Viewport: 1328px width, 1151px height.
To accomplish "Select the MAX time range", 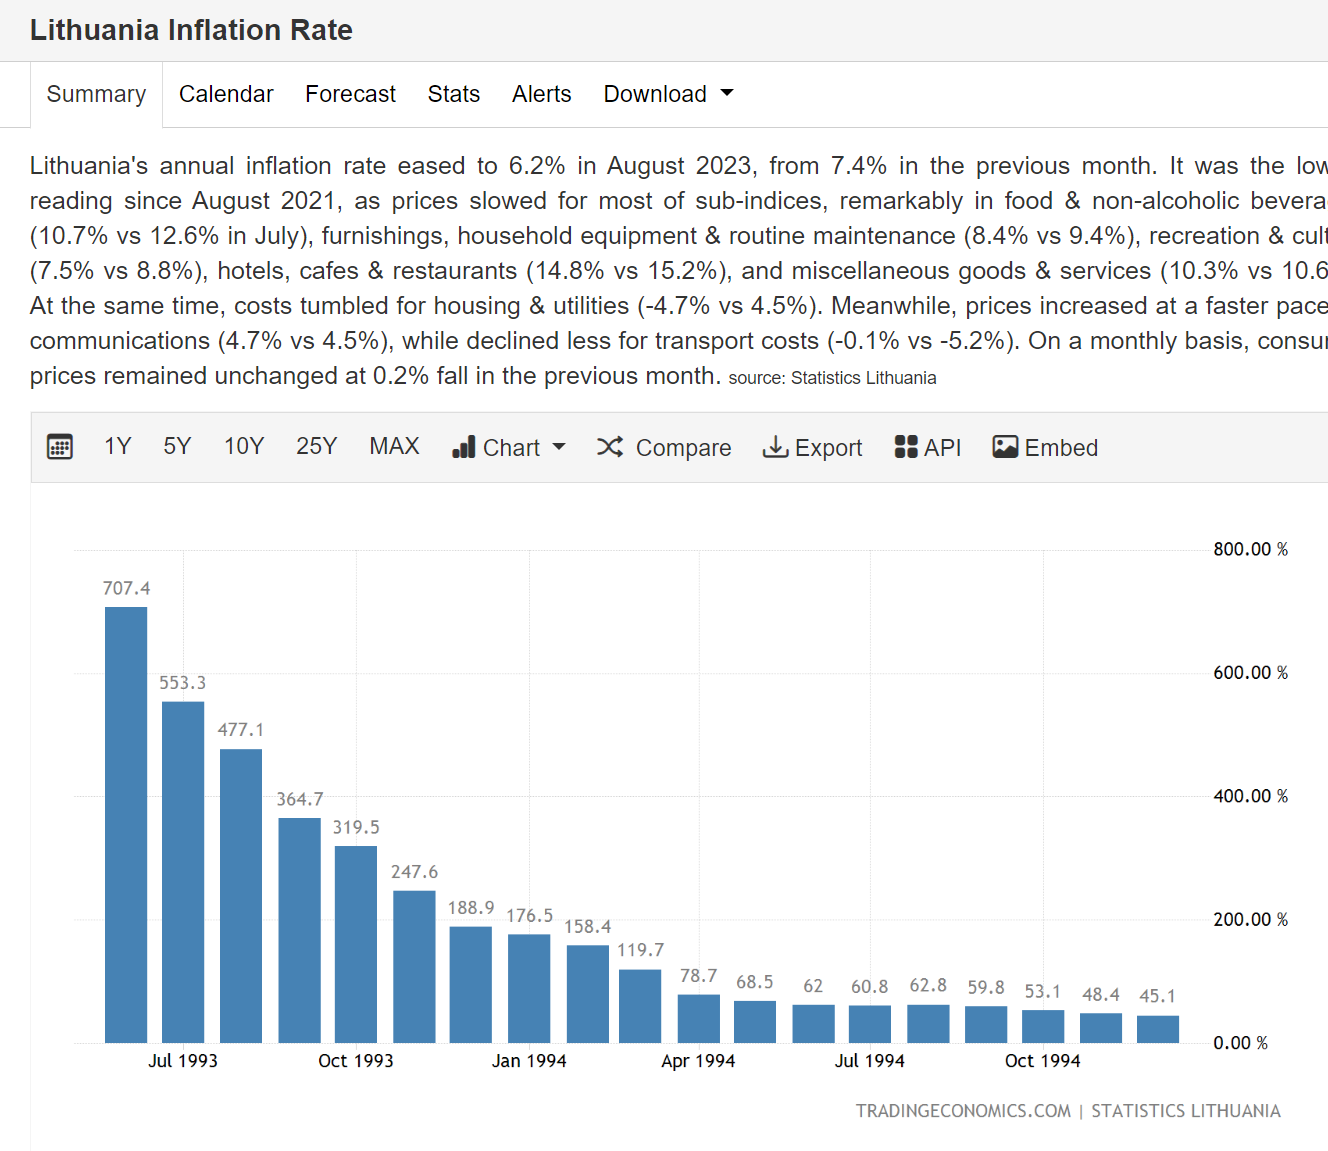I will point(394,446).
